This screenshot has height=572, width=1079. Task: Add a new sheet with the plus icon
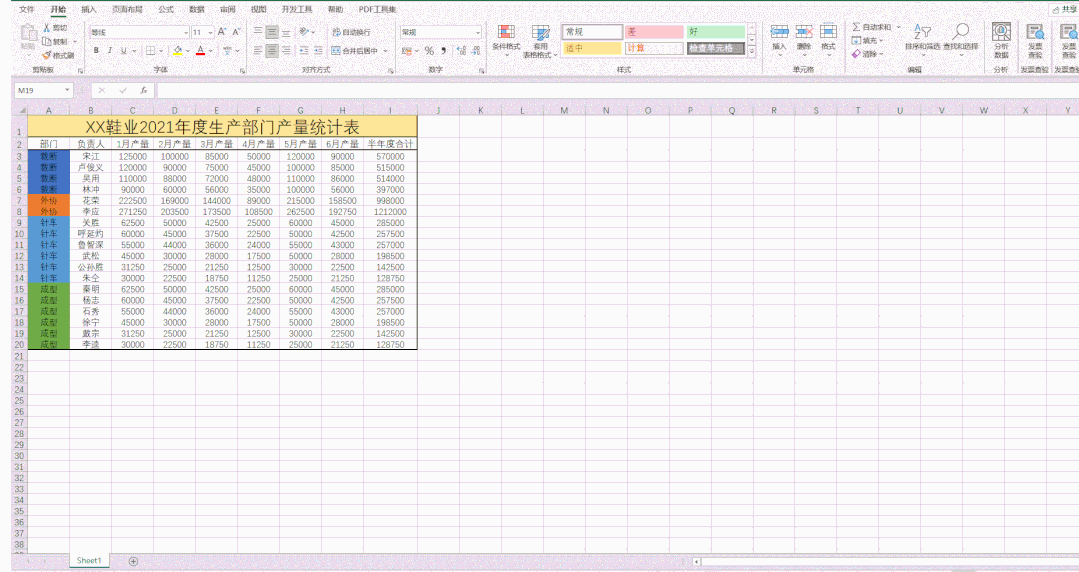pos(133,561)
